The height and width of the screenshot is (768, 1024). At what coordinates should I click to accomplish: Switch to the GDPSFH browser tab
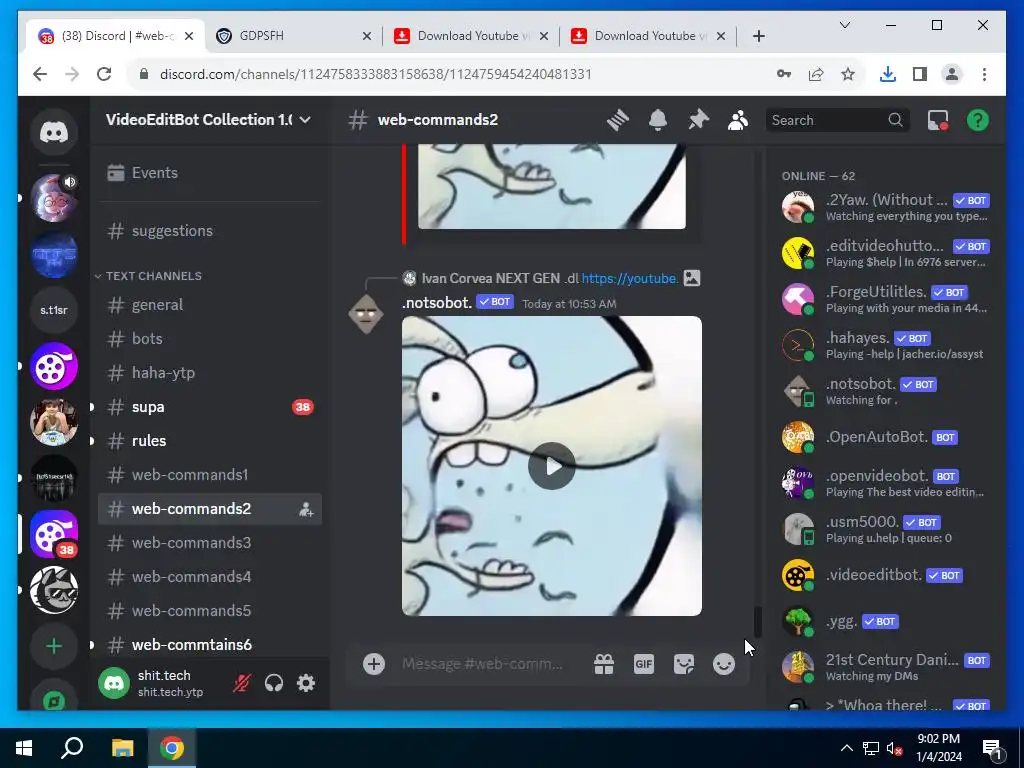293,36
